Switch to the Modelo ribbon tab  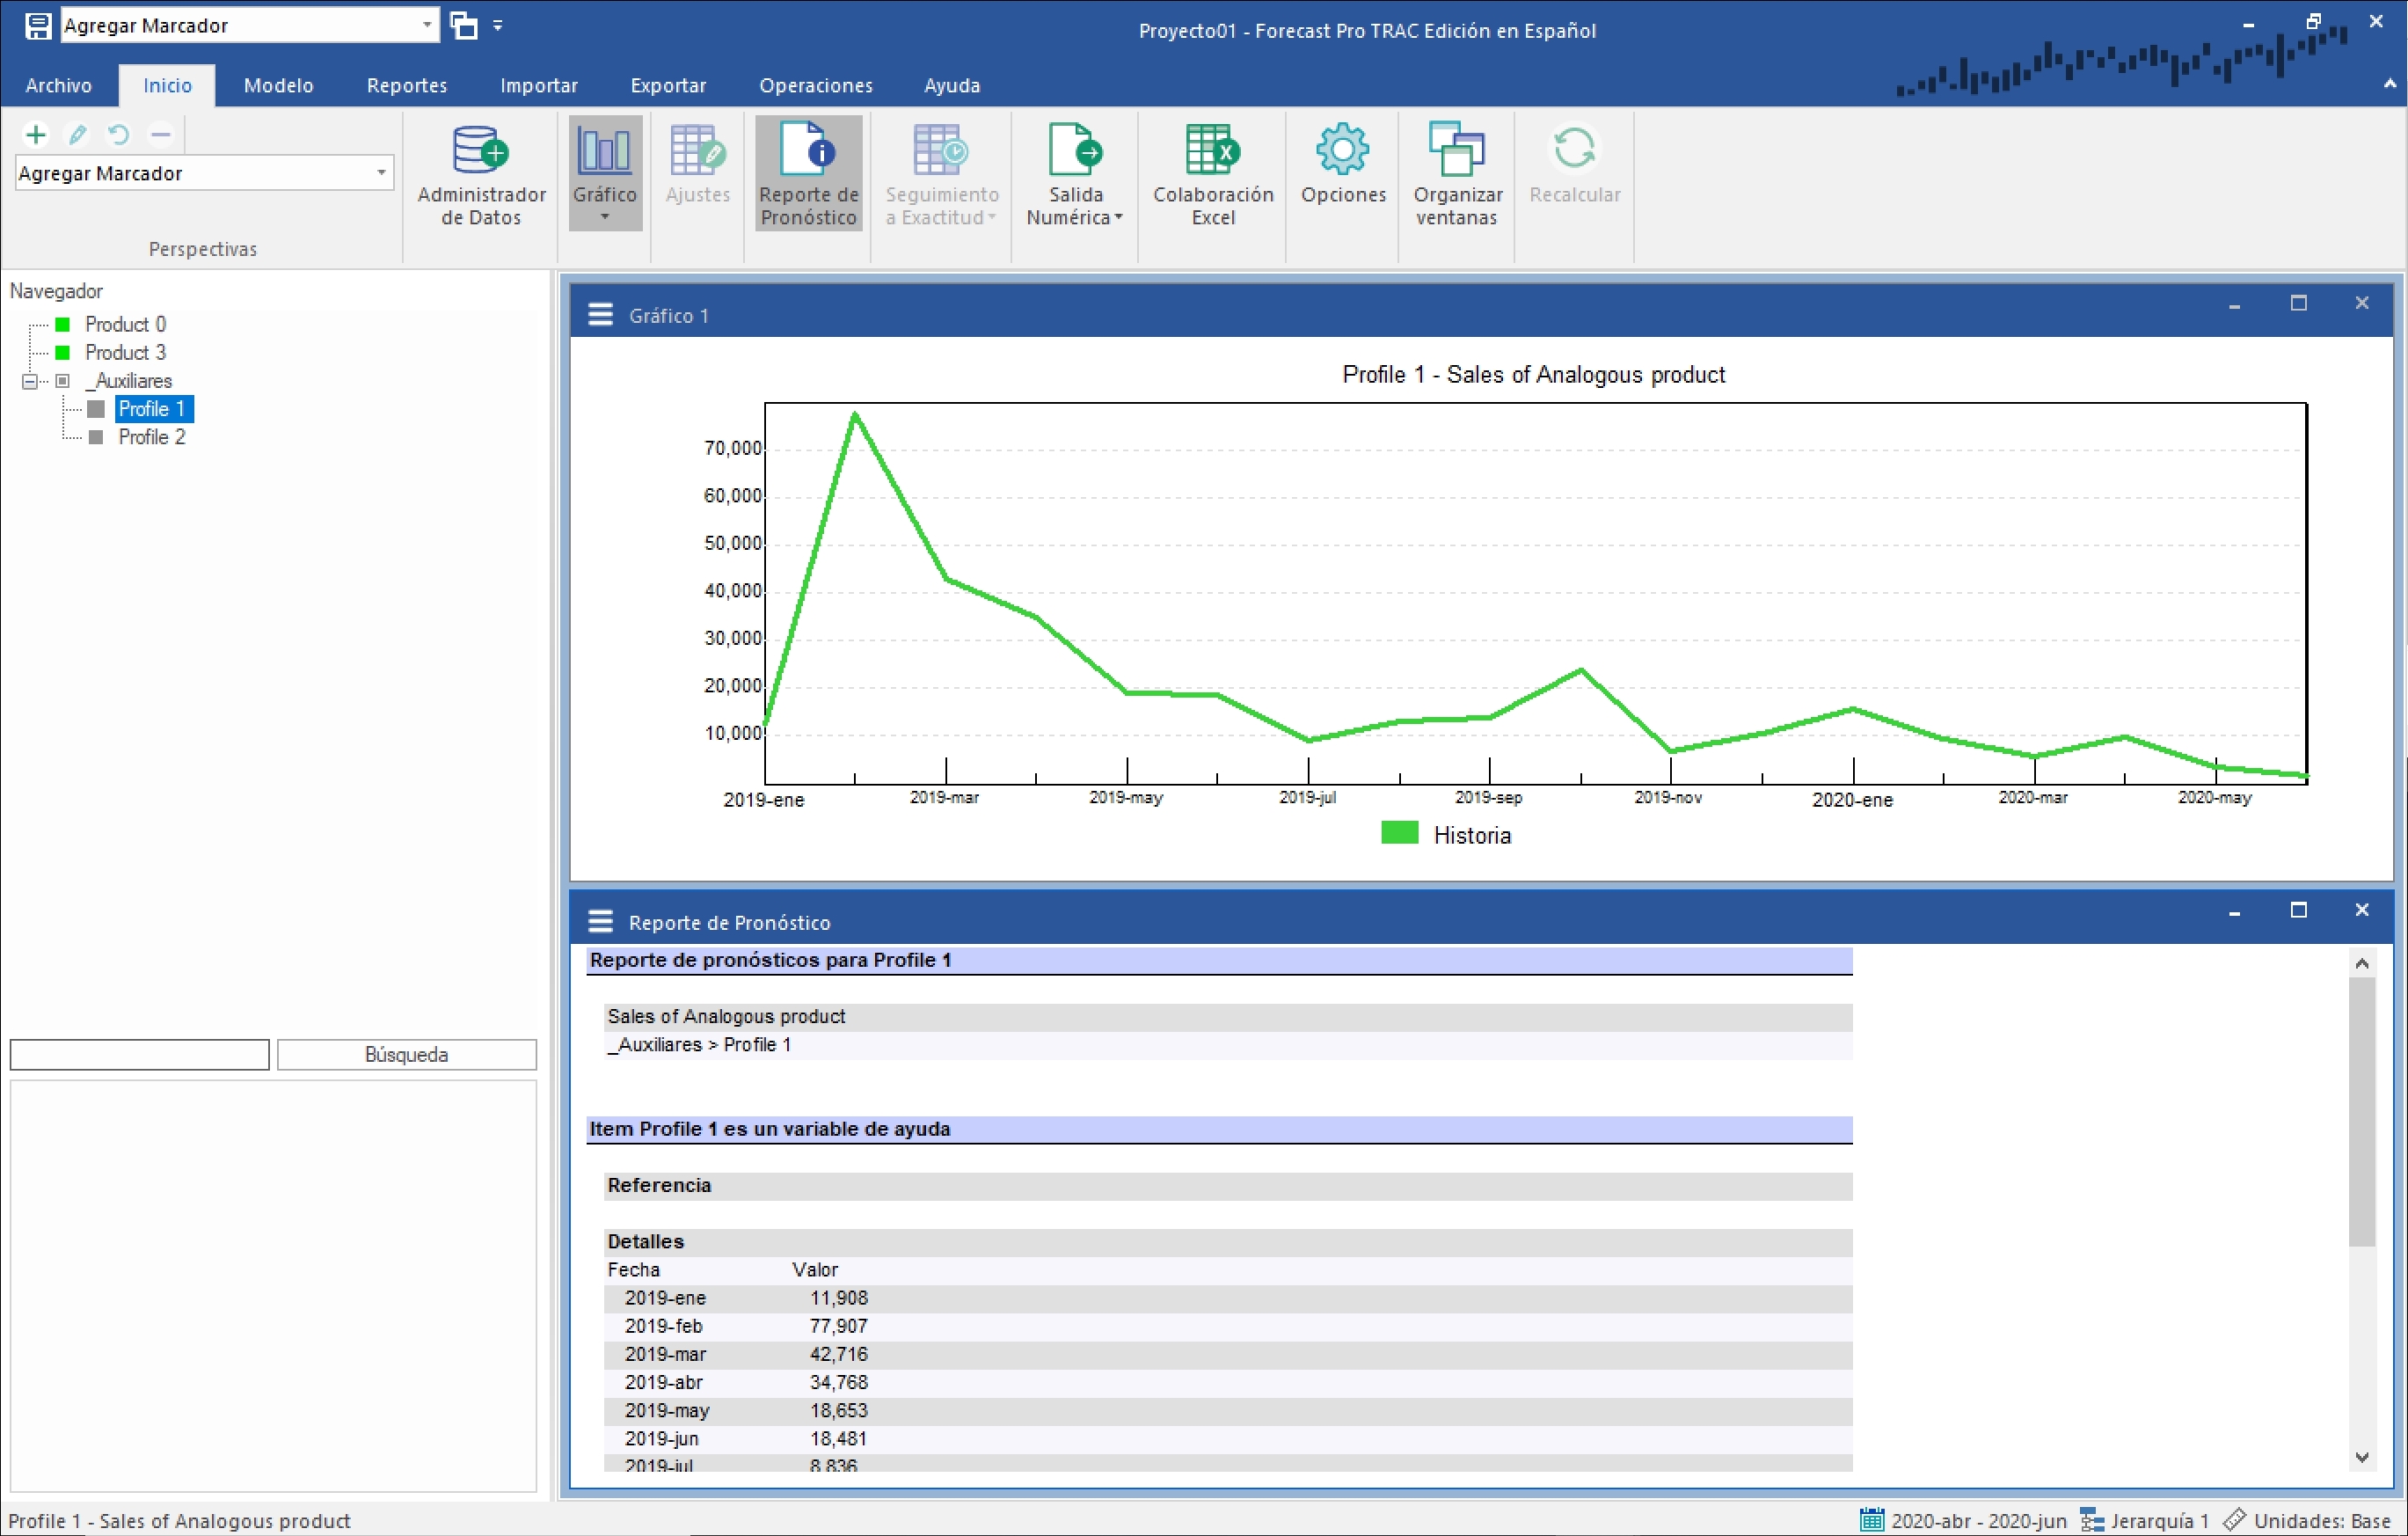pos(278,86)
